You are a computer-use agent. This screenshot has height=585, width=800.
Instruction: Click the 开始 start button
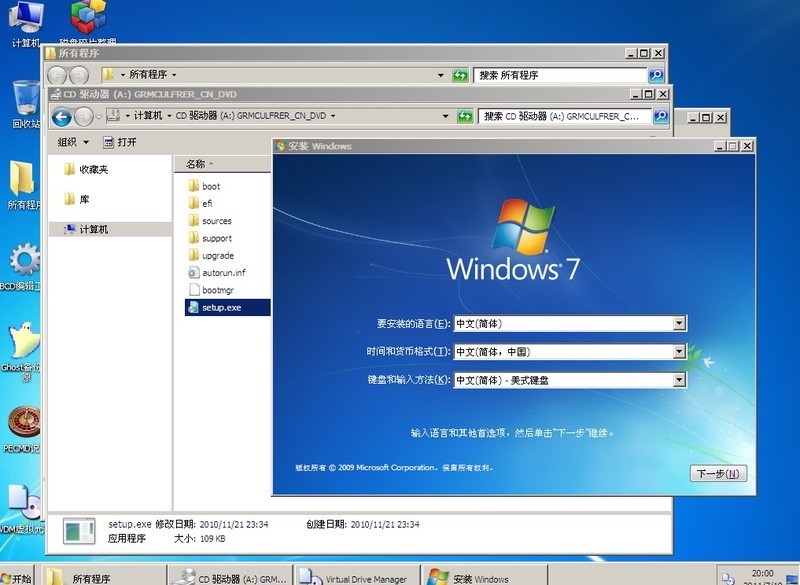(x=16, y=578)
